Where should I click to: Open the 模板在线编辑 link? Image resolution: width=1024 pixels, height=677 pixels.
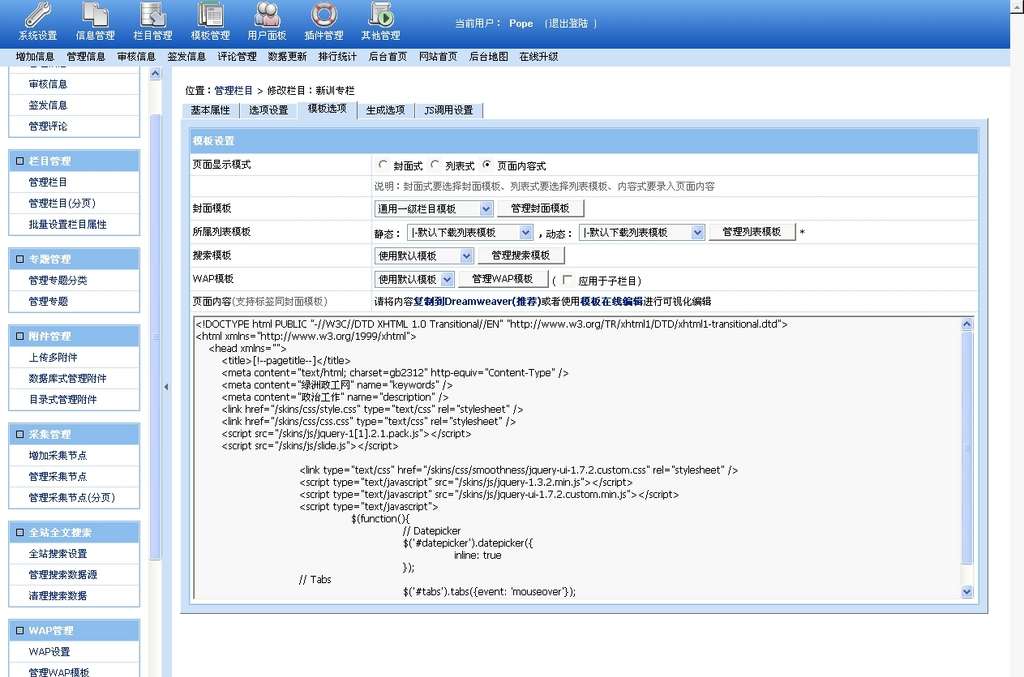[612, 302]
